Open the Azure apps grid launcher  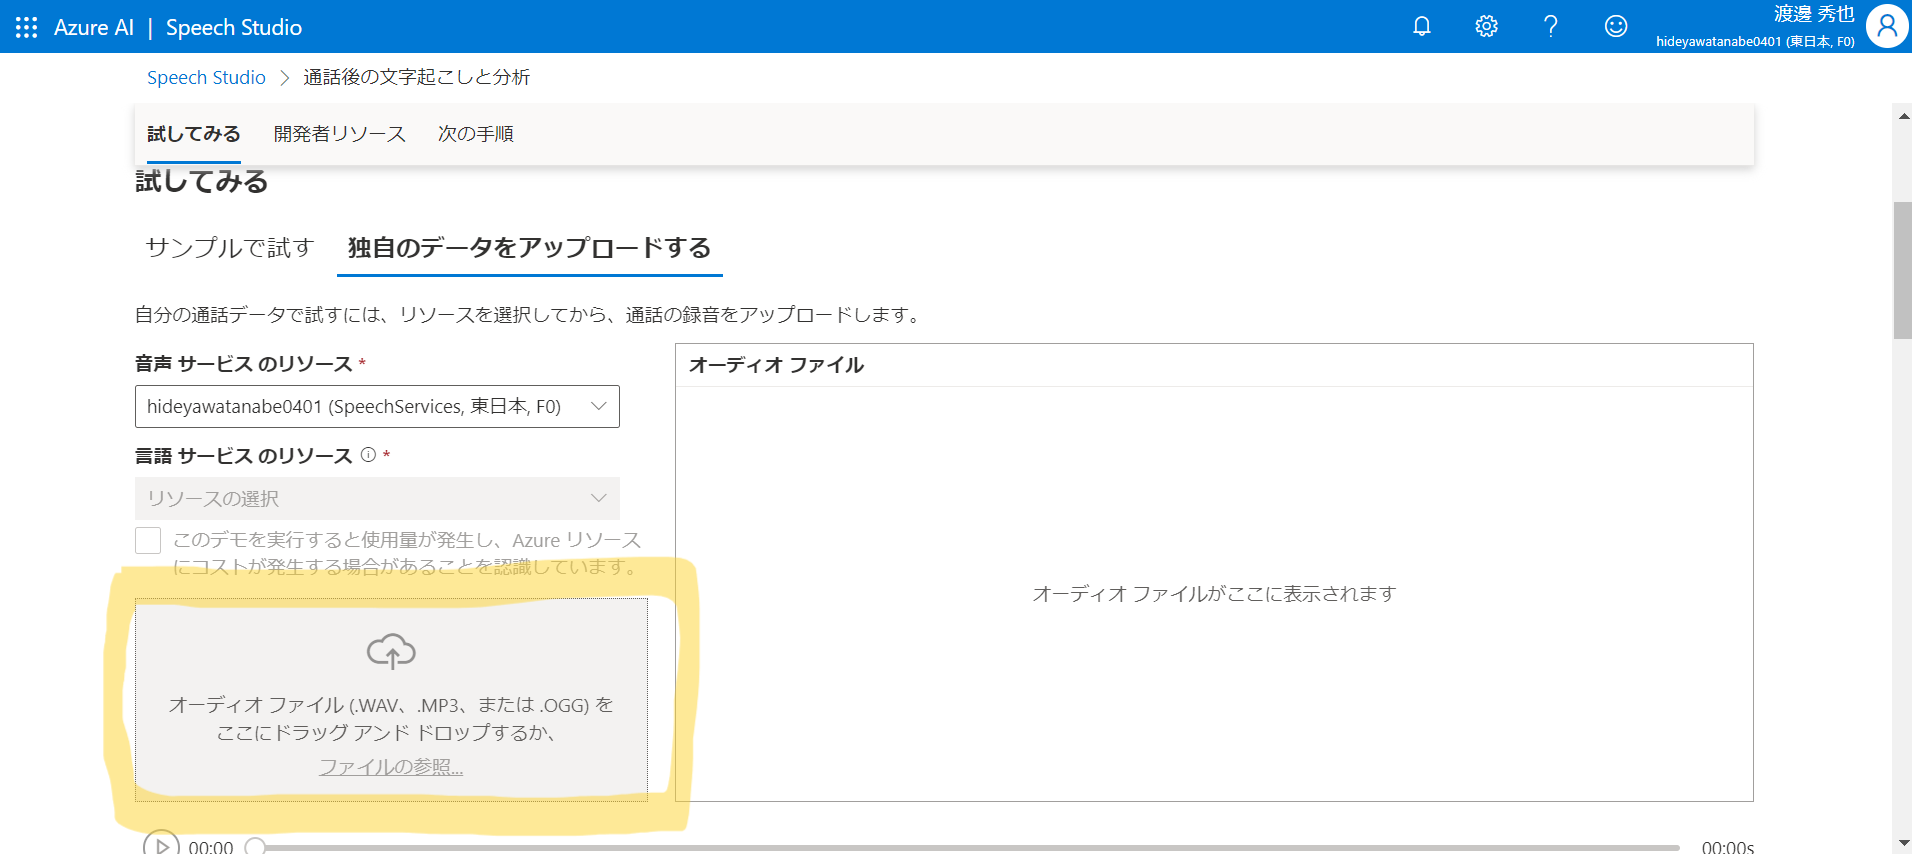pos(27,27)
